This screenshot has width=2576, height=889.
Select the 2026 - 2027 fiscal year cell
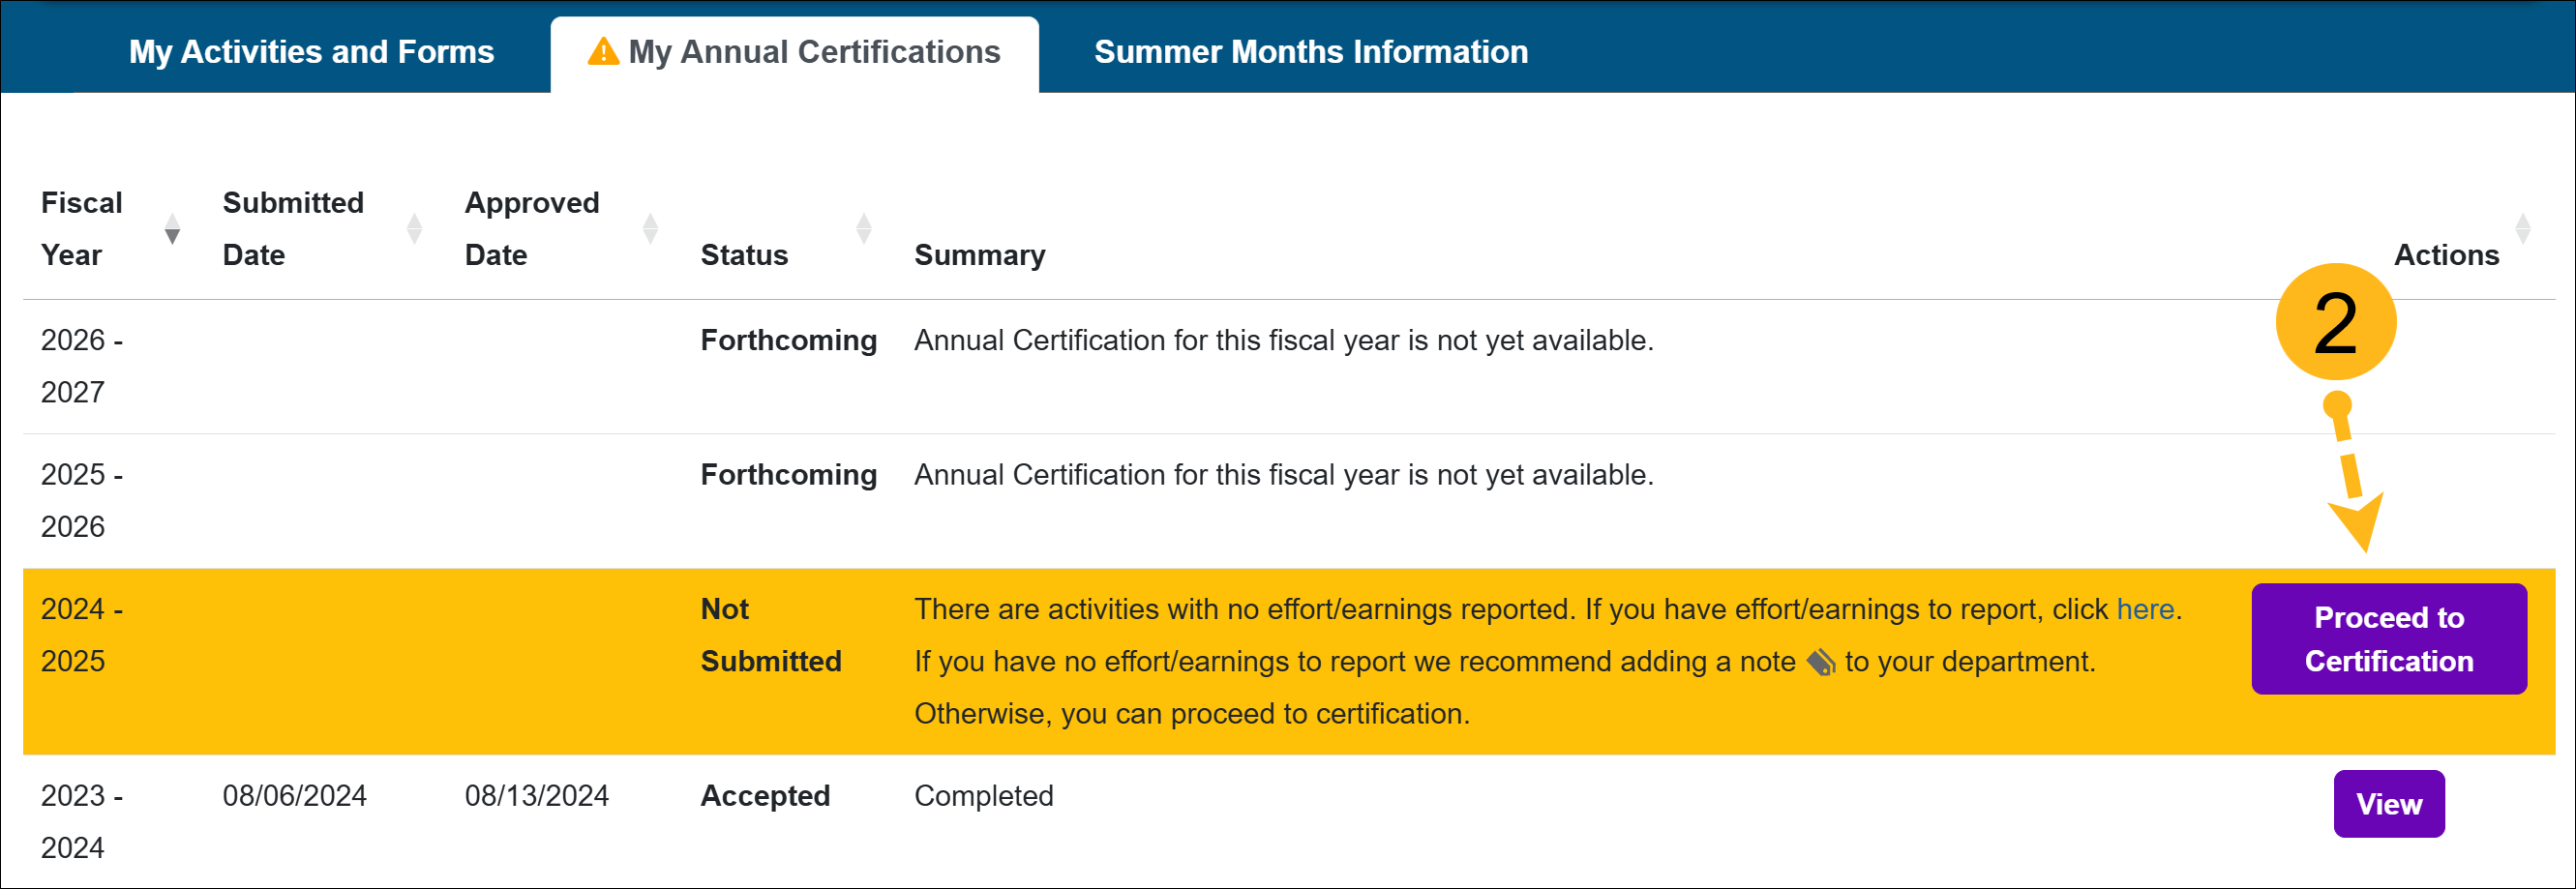(82, 366)
